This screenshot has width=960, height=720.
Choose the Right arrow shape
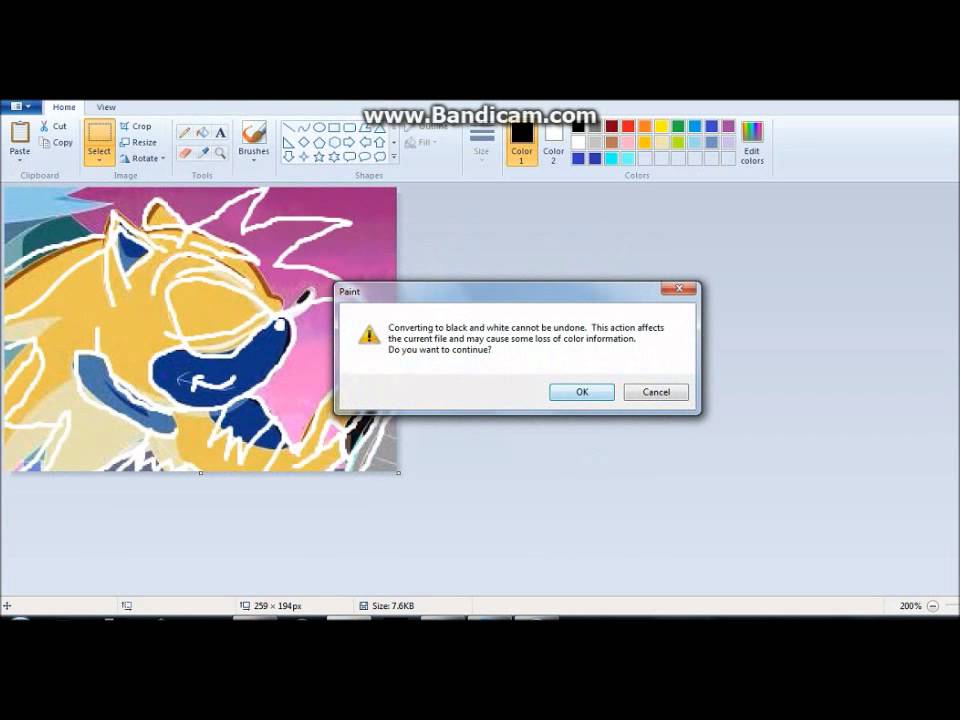click(x=350, y=142)
